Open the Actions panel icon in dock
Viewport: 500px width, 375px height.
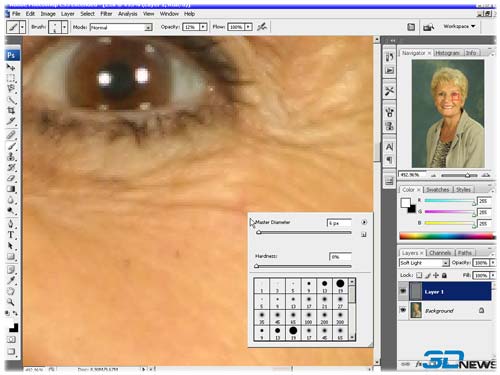389,70
